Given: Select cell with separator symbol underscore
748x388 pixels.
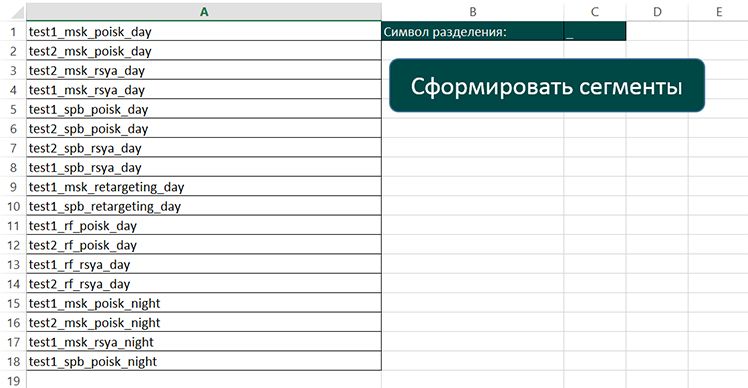Looking at the screenshot, I should coord(594,31).
